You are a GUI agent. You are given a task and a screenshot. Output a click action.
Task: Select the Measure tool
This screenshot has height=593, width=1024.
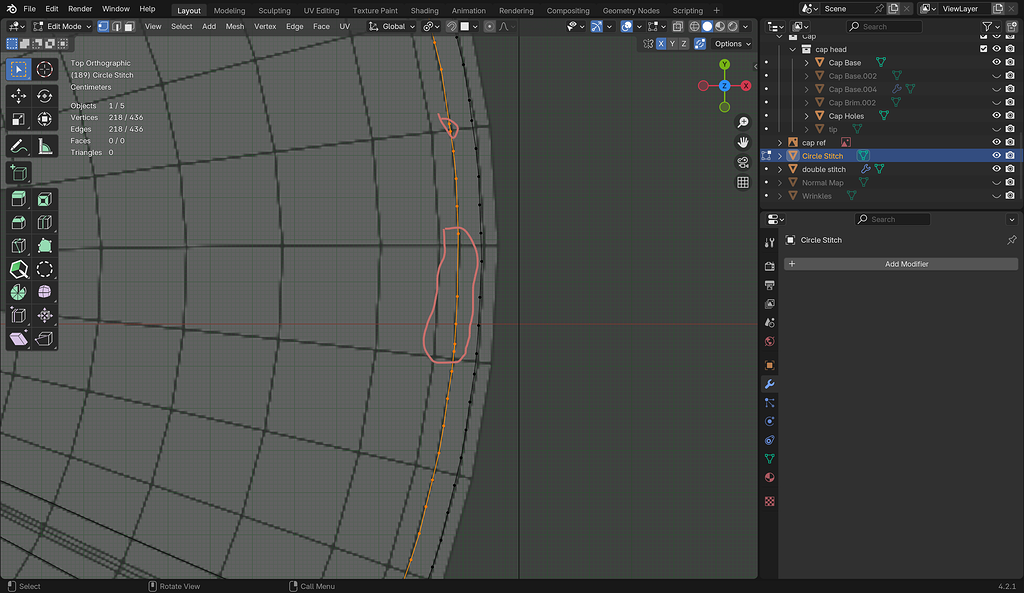[44, 147]
